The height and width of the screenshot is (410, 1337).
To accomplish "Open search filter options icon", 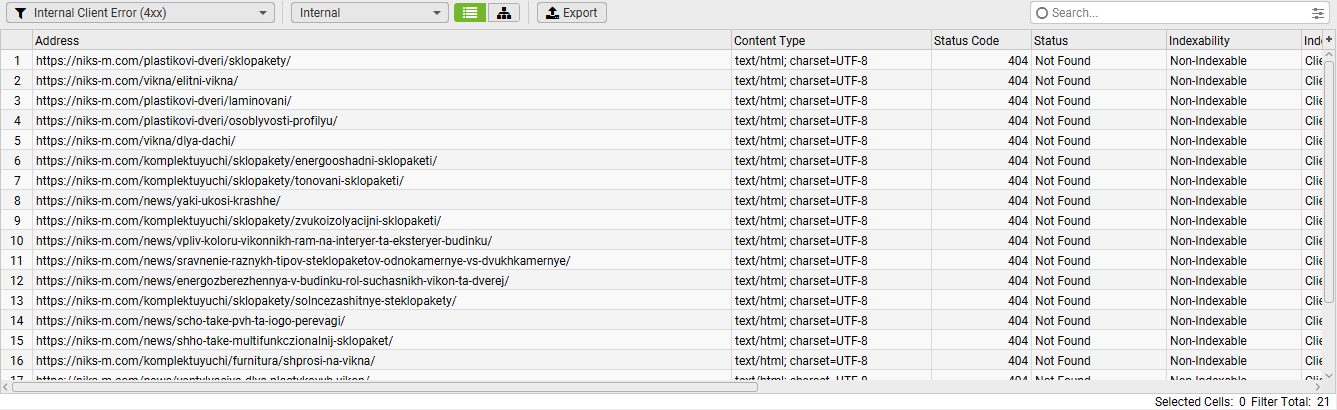I will tap(1317, 13).
